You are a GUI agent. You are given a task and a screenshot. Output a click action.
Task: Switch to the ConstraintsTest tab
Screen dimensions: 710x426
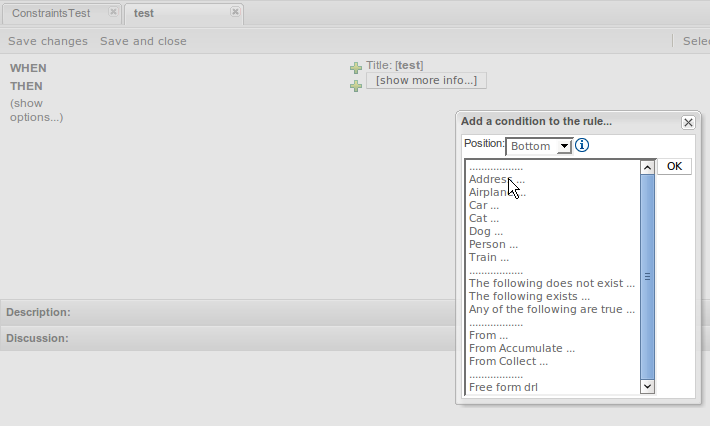58,13
